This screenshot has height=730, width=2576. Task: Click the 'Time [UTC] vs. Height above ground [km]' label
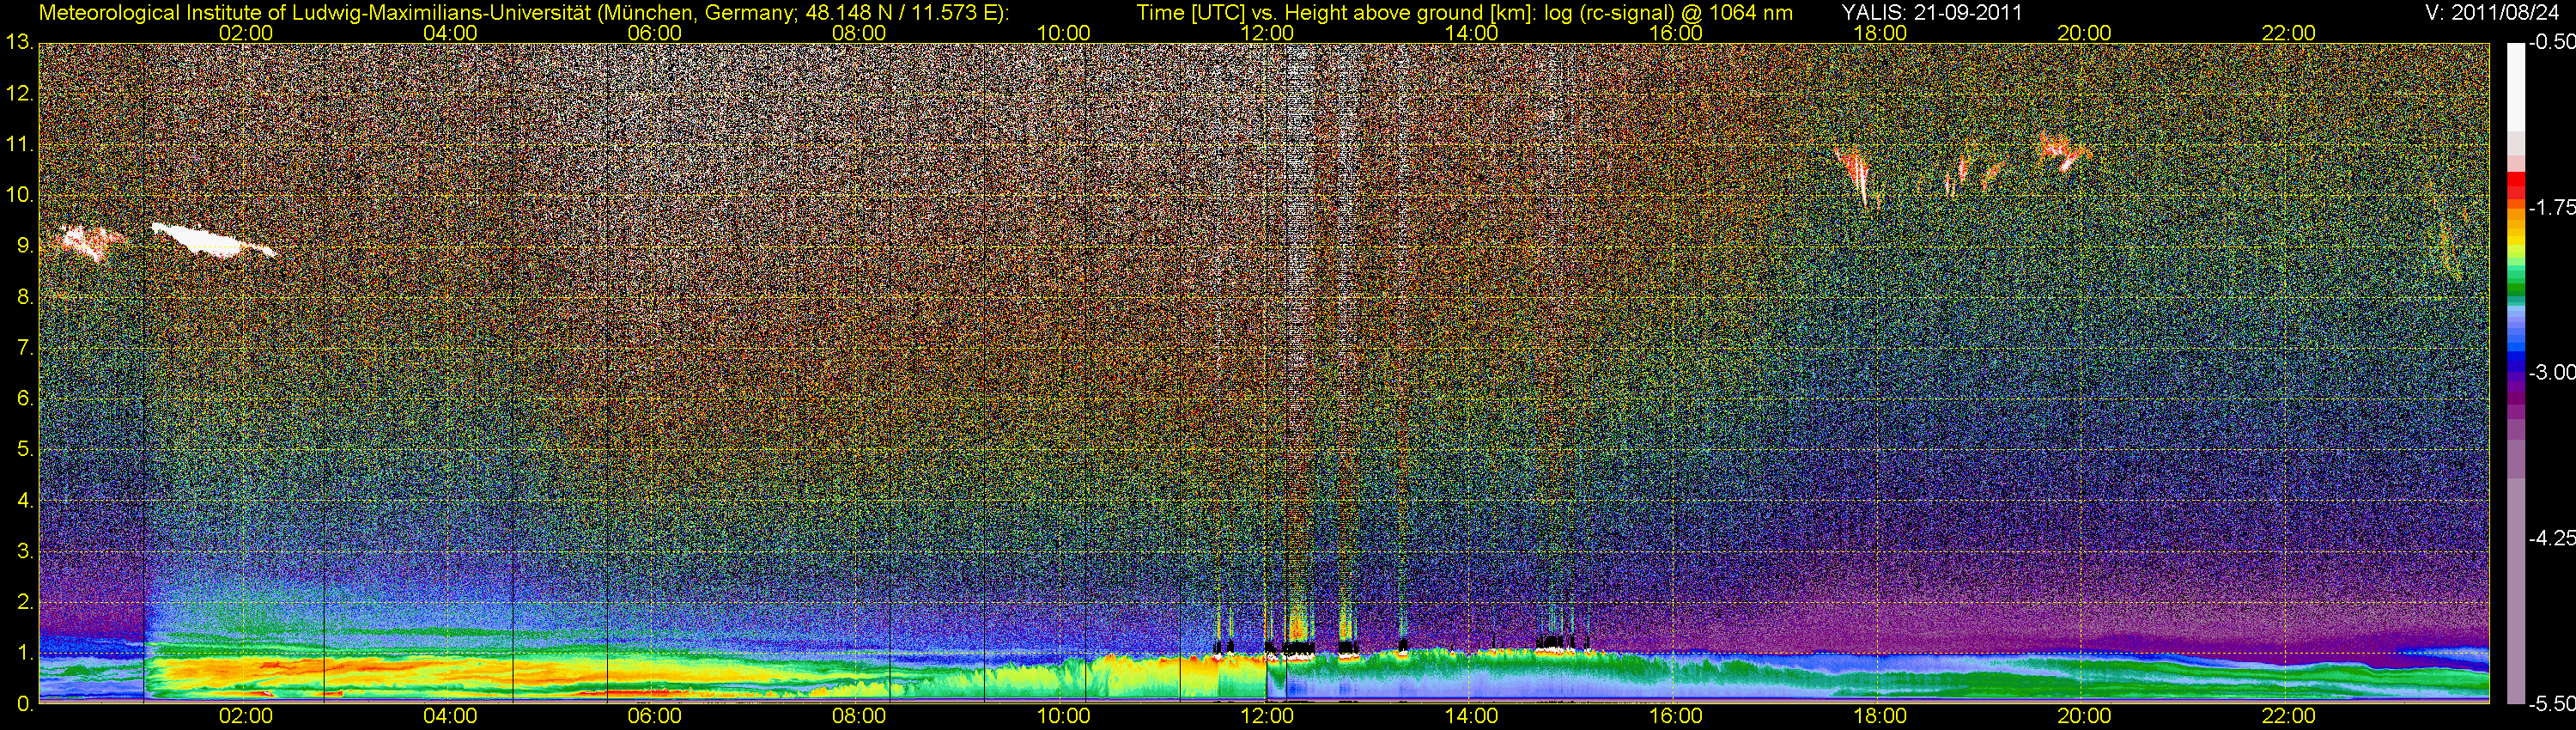click(1335, 13)
